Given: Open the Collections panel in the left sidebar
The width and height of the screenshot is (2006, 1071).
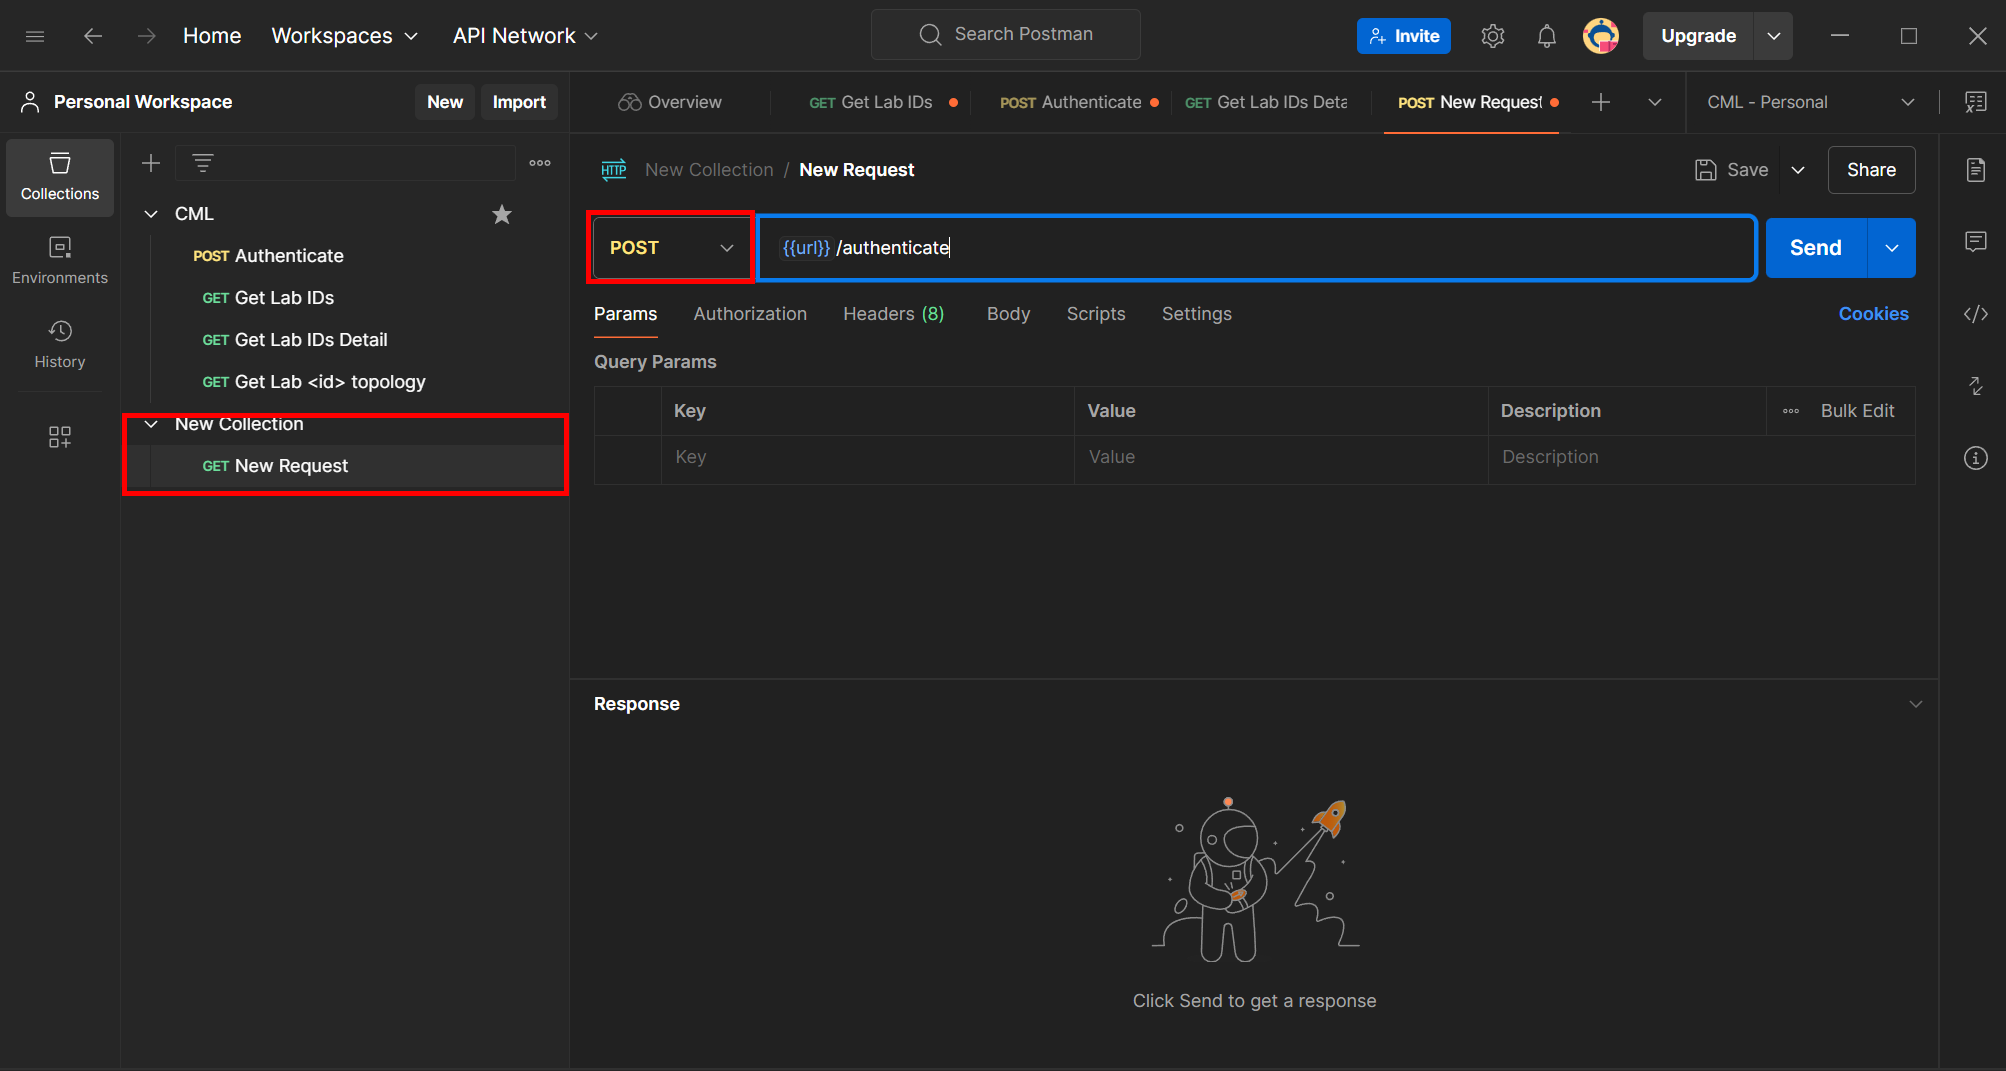Looking at the screenshot, I should (59, 177).
